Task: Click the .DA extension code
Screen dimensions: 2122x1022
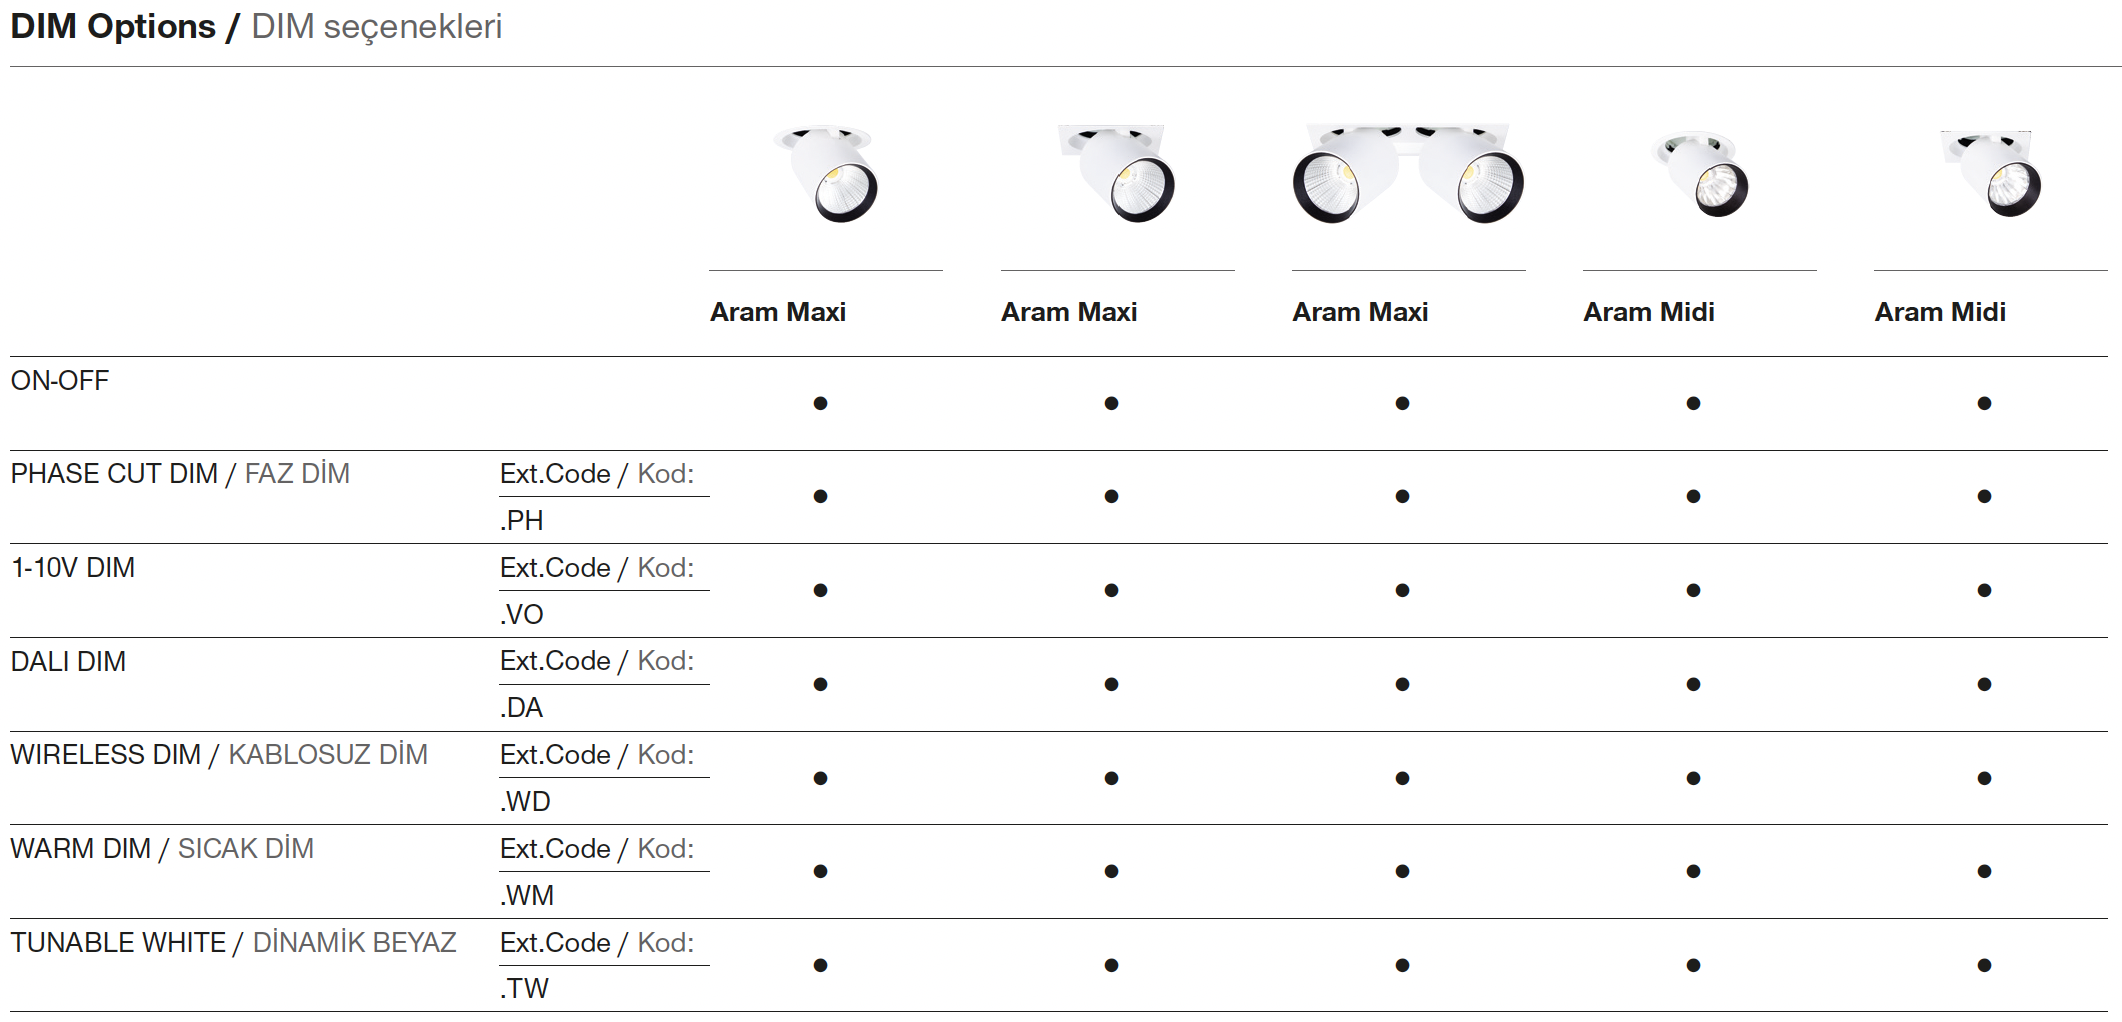Action: click(x=521, y=708)
